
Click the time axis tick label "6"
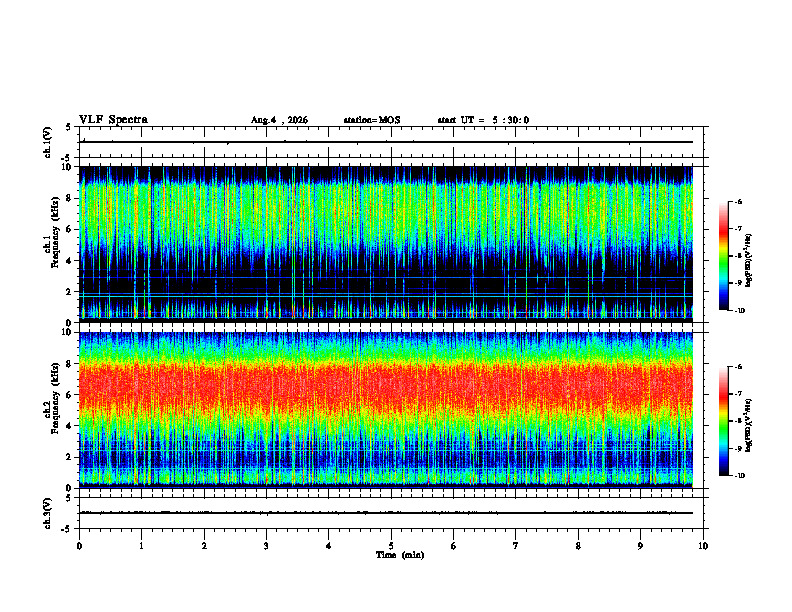[x=454, y=546]
